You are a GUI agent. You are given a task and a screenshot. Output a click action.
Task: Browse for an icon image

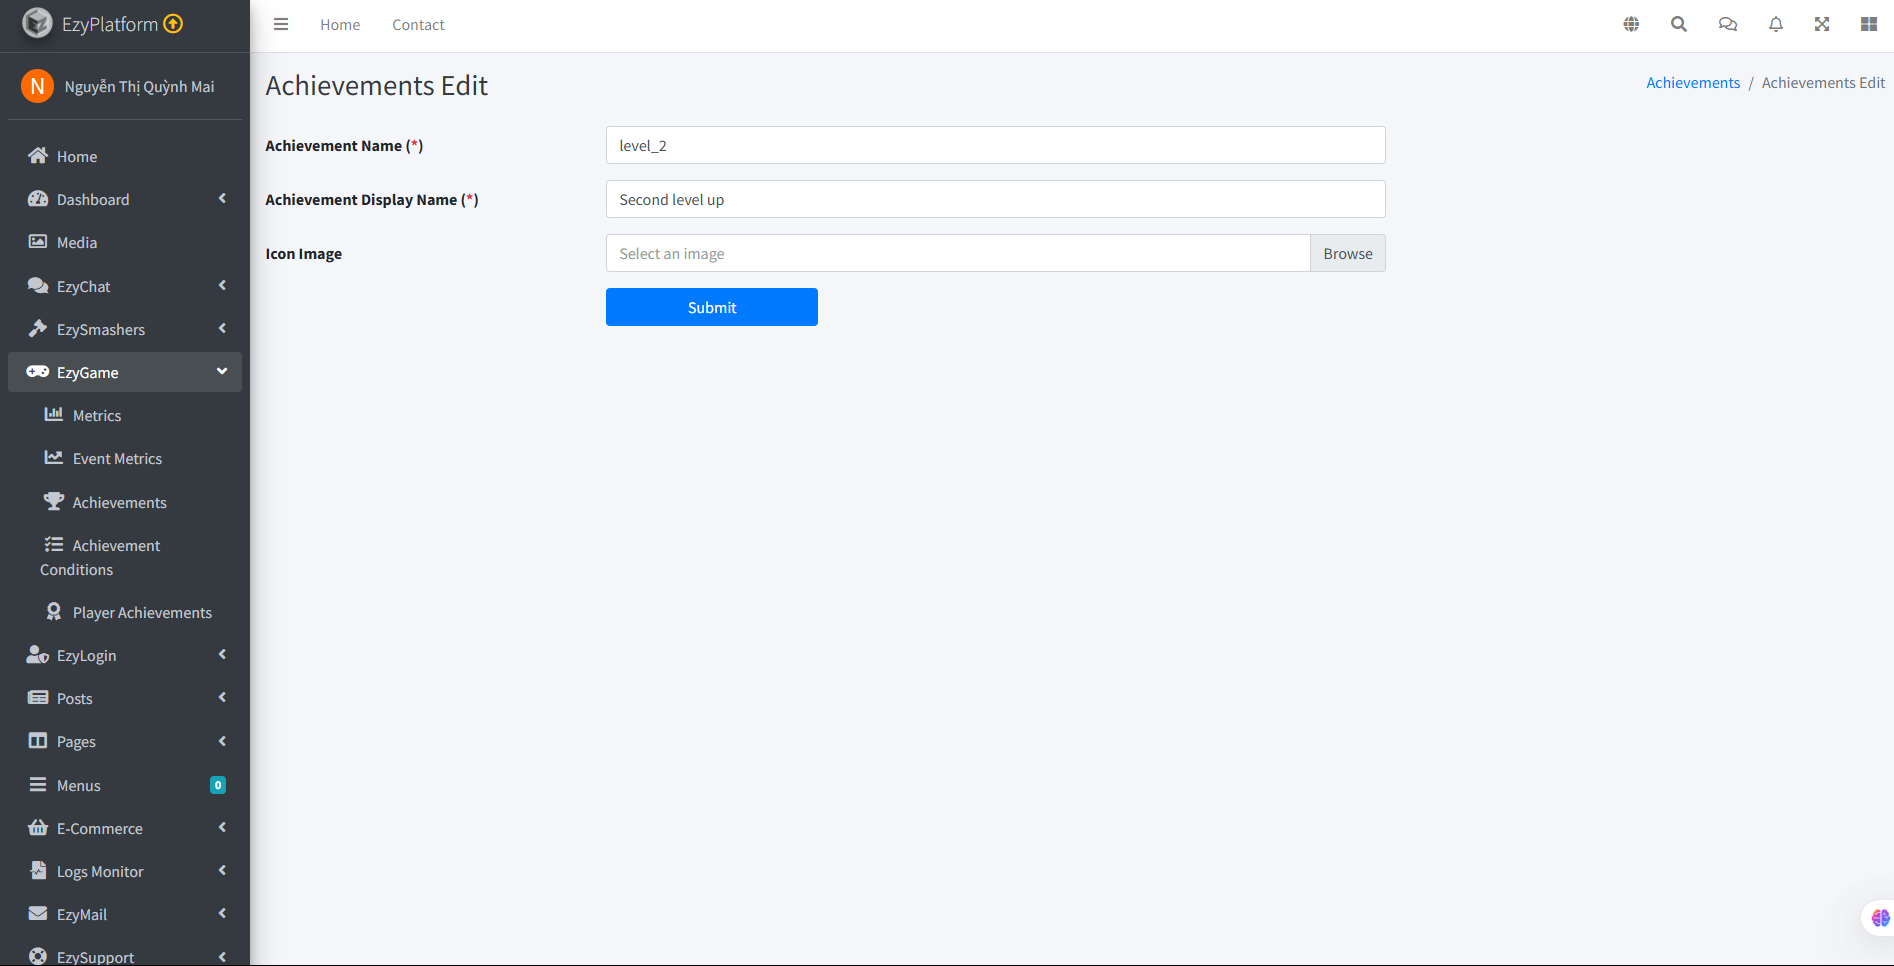point(1347,253)
